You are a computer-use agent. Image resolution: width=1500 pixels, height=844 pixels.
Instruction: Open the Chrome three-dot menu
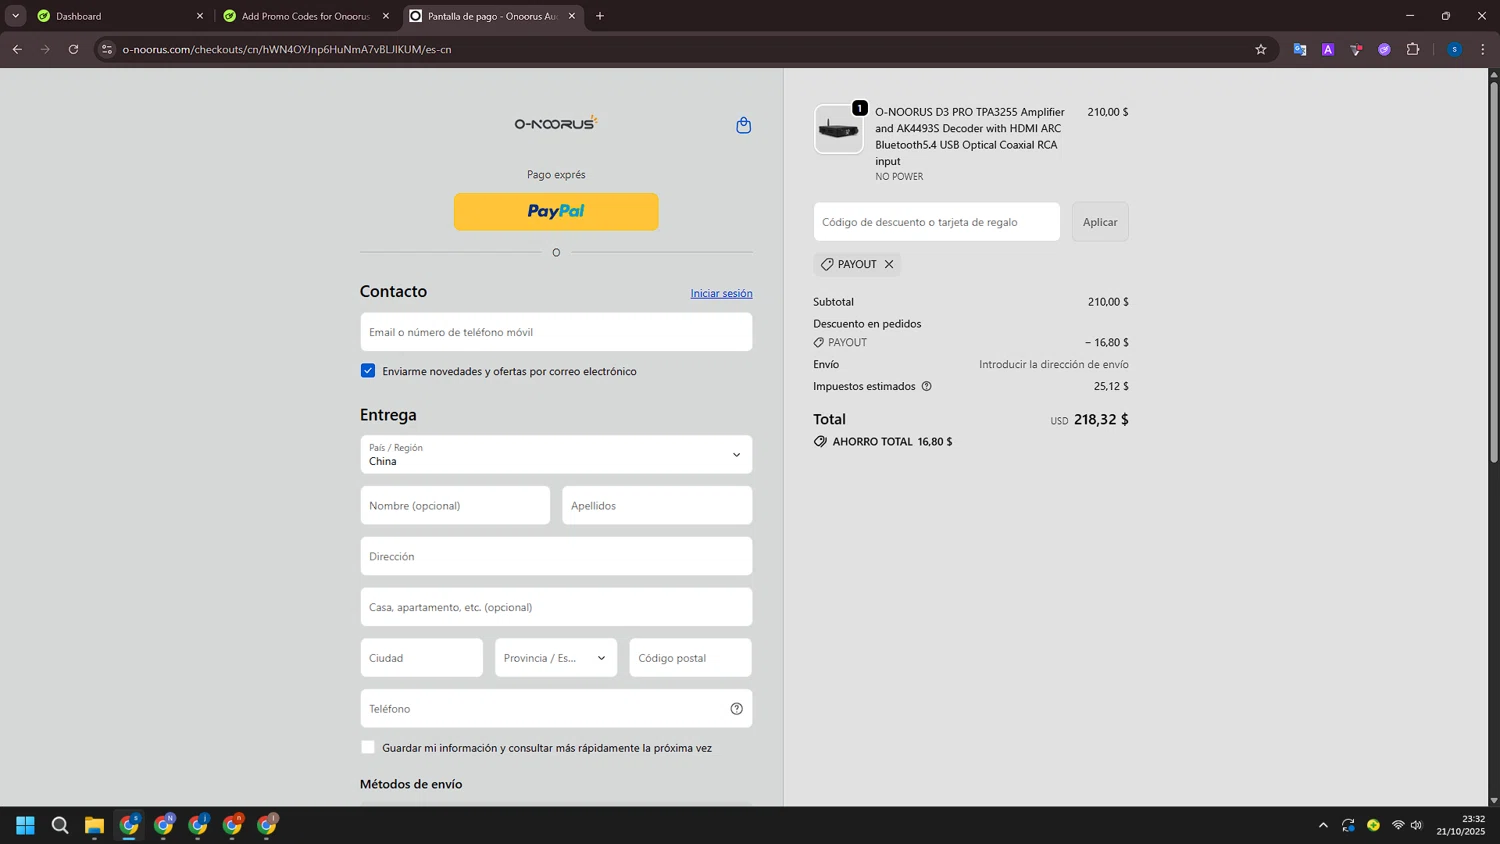1482,49
